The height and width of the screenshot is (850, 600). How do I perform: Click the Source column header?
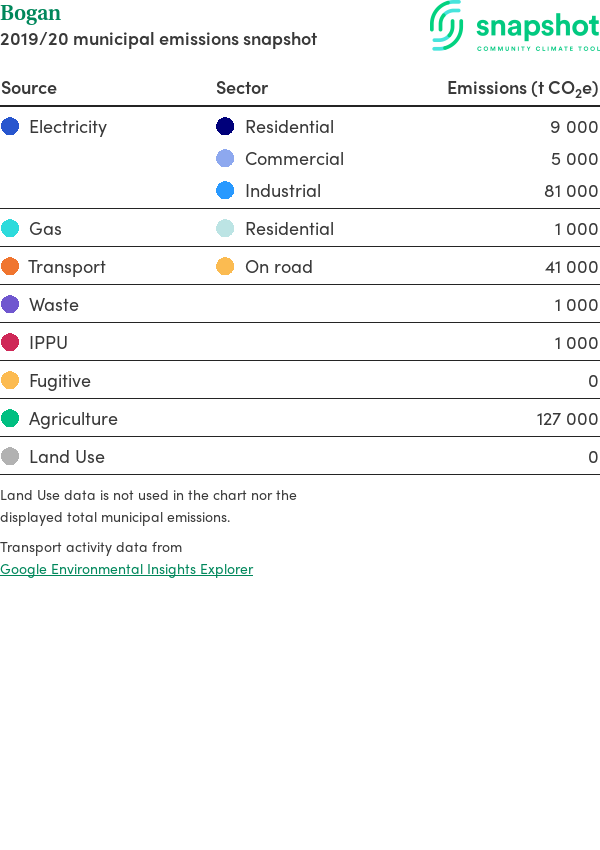coord(29,88)
